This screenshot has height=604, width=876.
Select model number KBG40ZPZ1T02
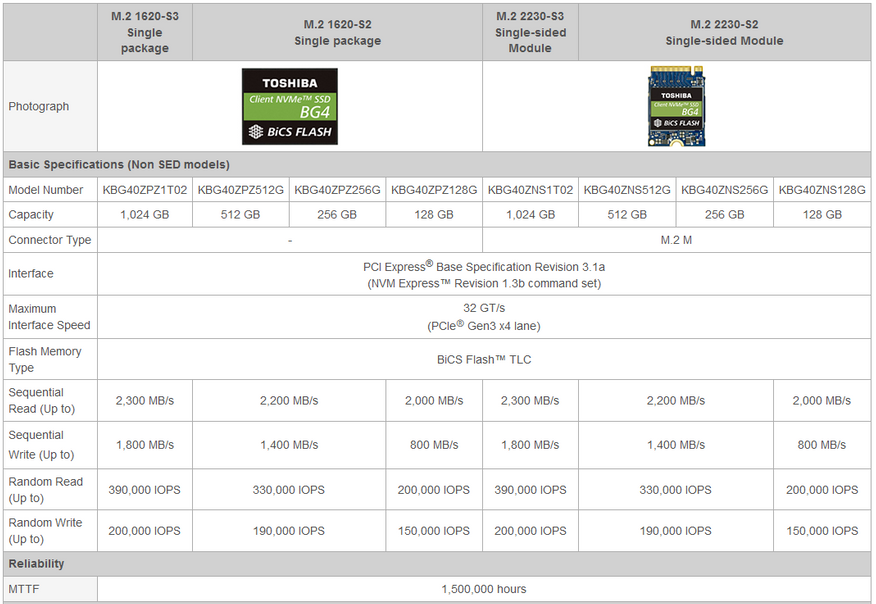pos(145,190)
